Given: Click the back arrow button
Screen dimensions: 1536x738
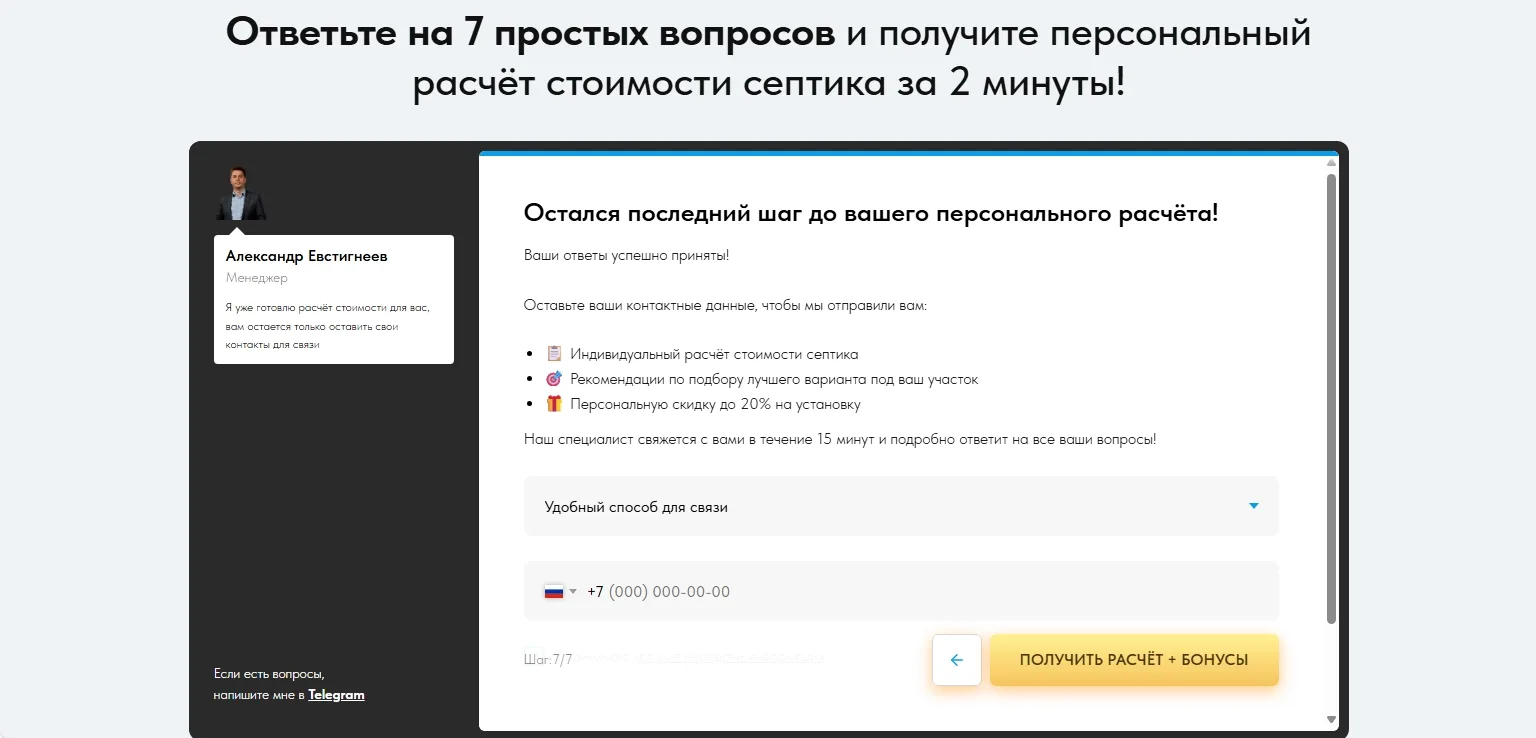Looking at the screenshot, I should [x=957, y=660].
